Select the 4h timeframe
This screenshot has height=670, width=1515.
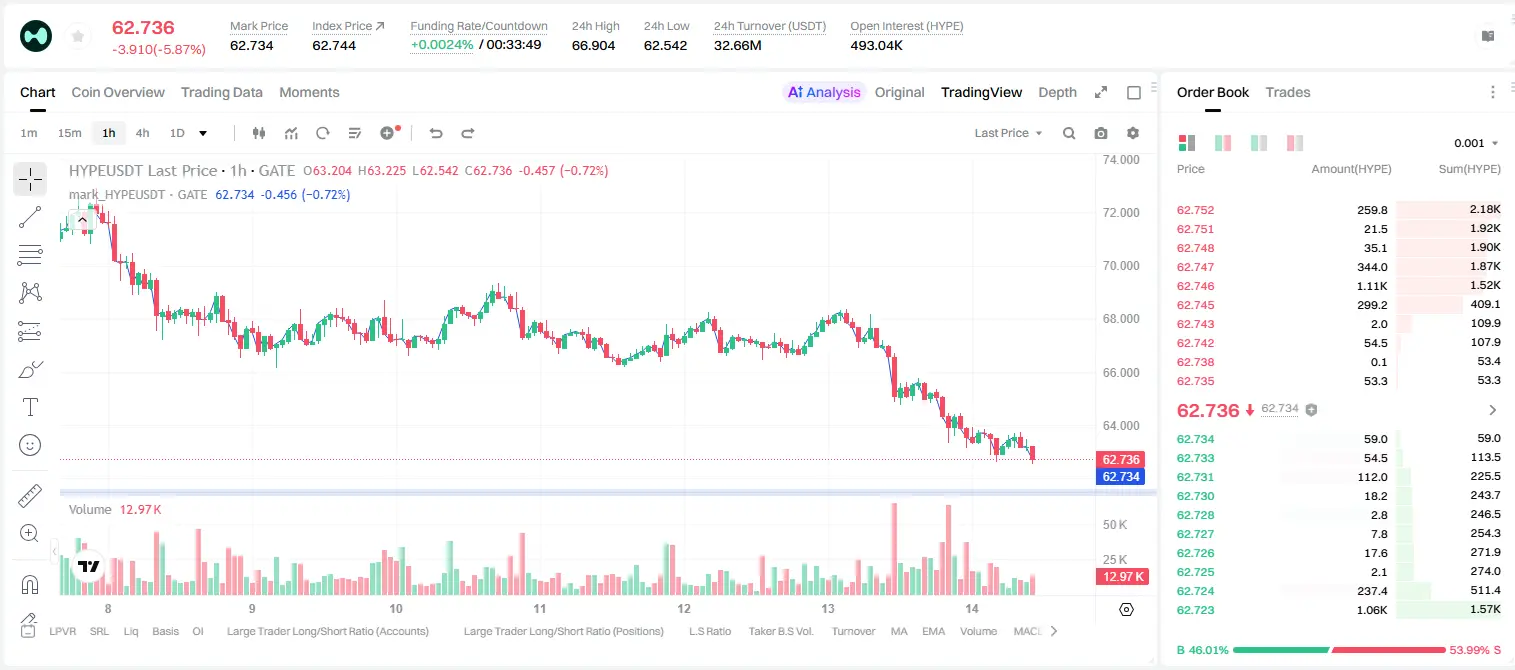coord(142,133)
